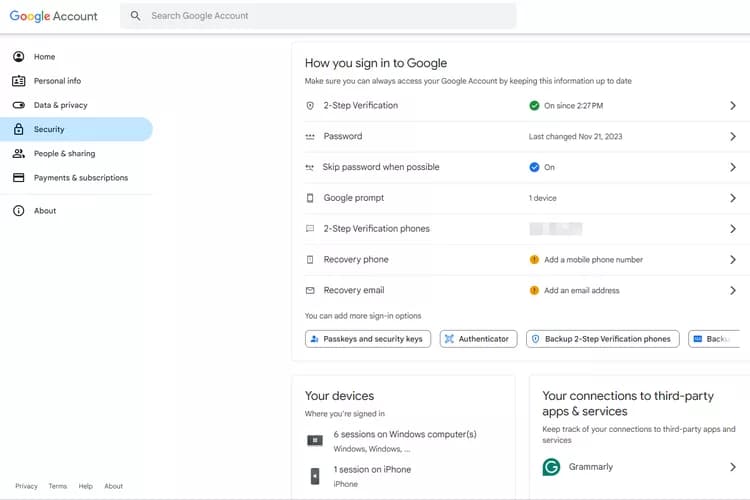
Task: Click the Home person icon in sidebar
Action: pos(19,56)
